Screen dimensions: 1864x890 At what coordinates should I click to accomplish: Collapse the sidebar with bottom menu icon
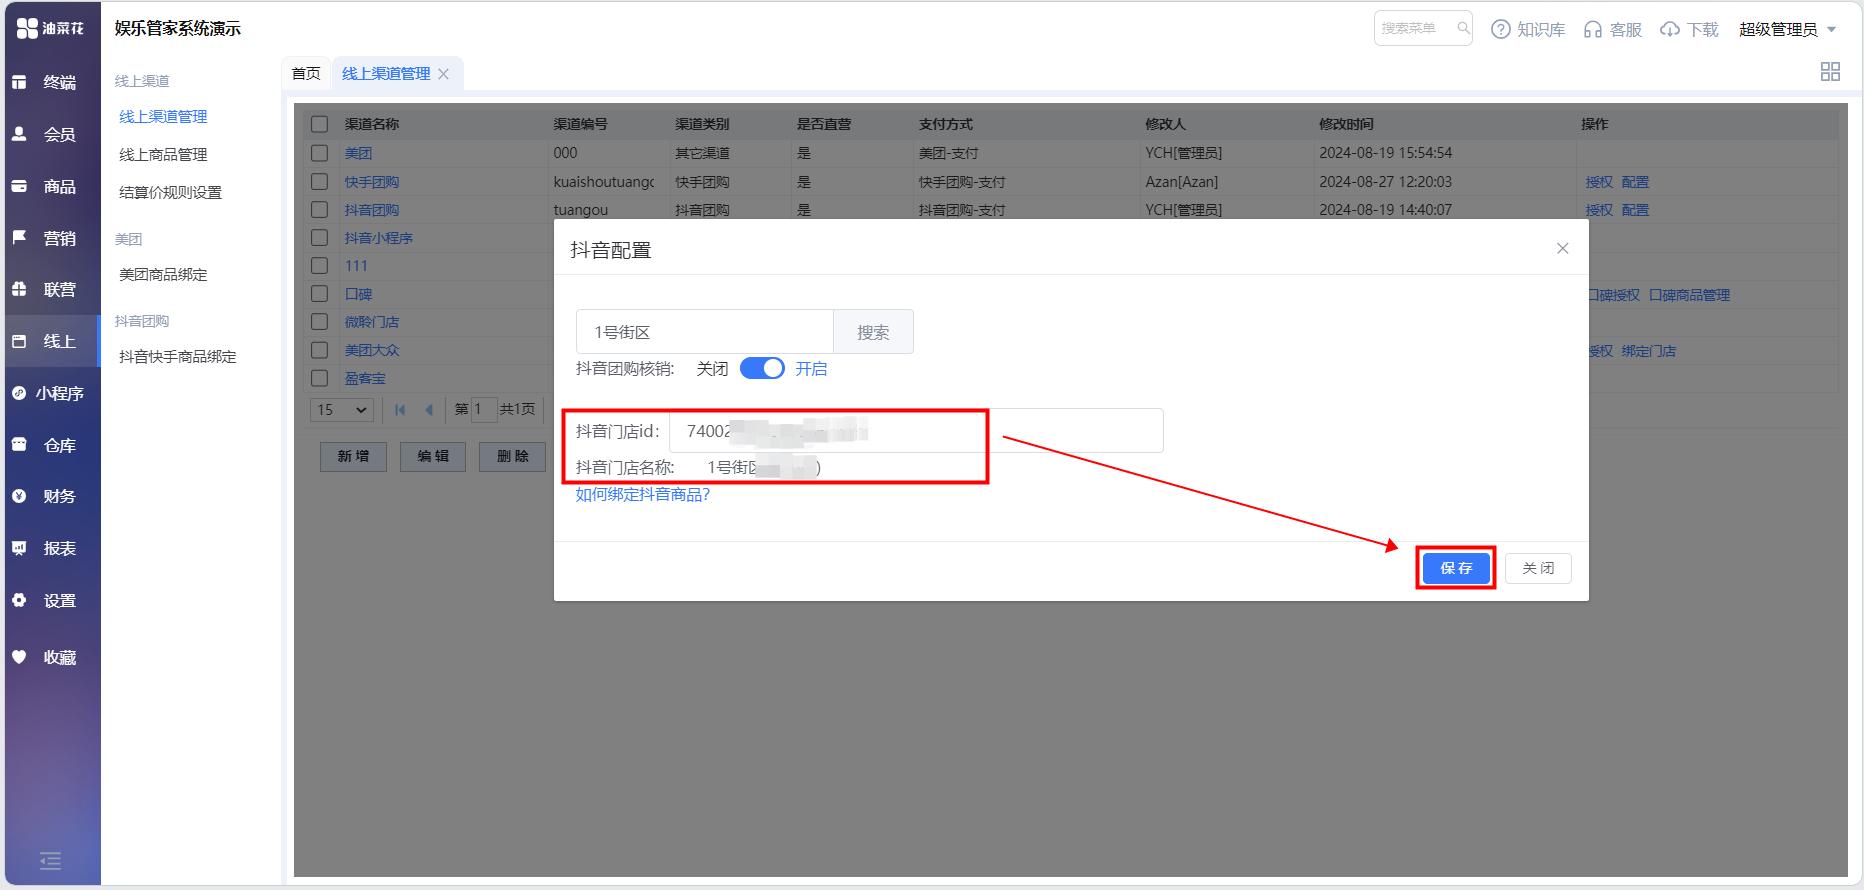pyautogui.click(x=50, y=860)
